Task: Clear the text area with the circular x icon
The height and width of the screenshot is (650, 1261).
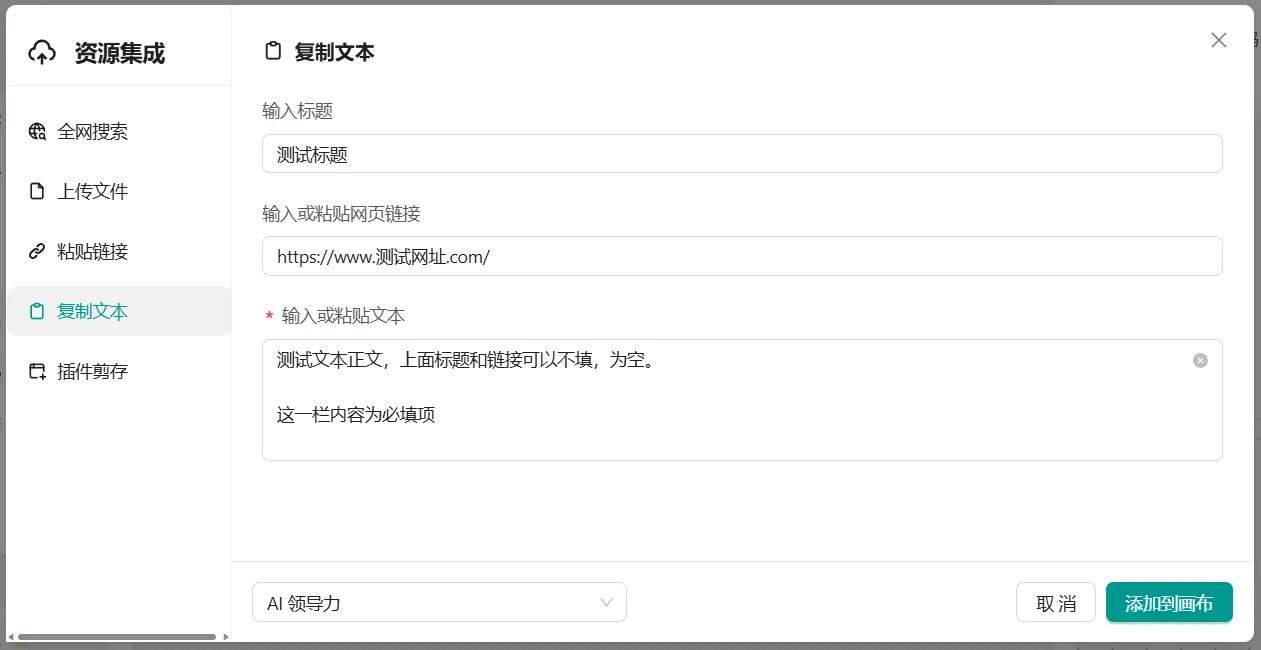Action: (1200, 360)
